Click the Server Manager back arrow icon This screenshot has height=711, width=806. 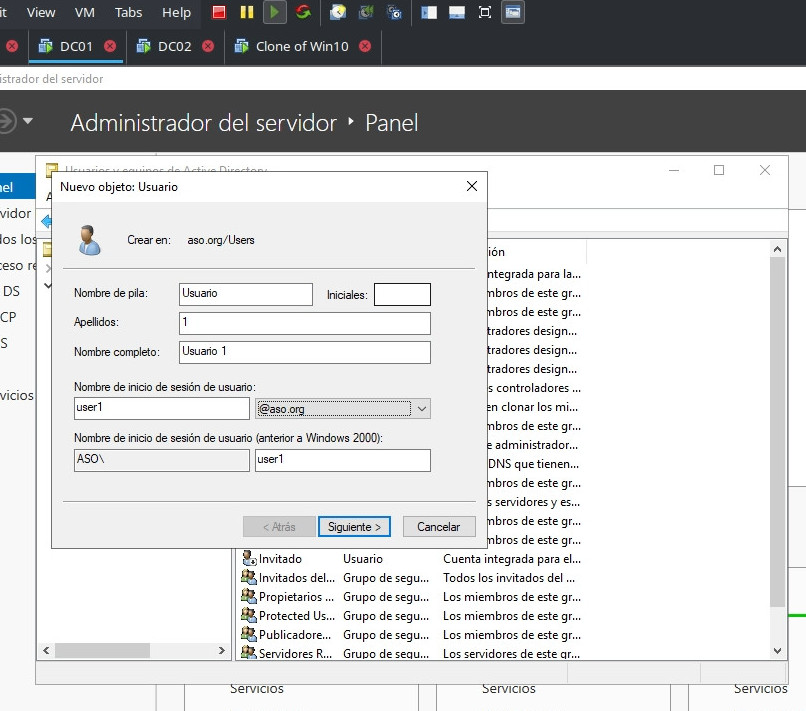(6, 122)
